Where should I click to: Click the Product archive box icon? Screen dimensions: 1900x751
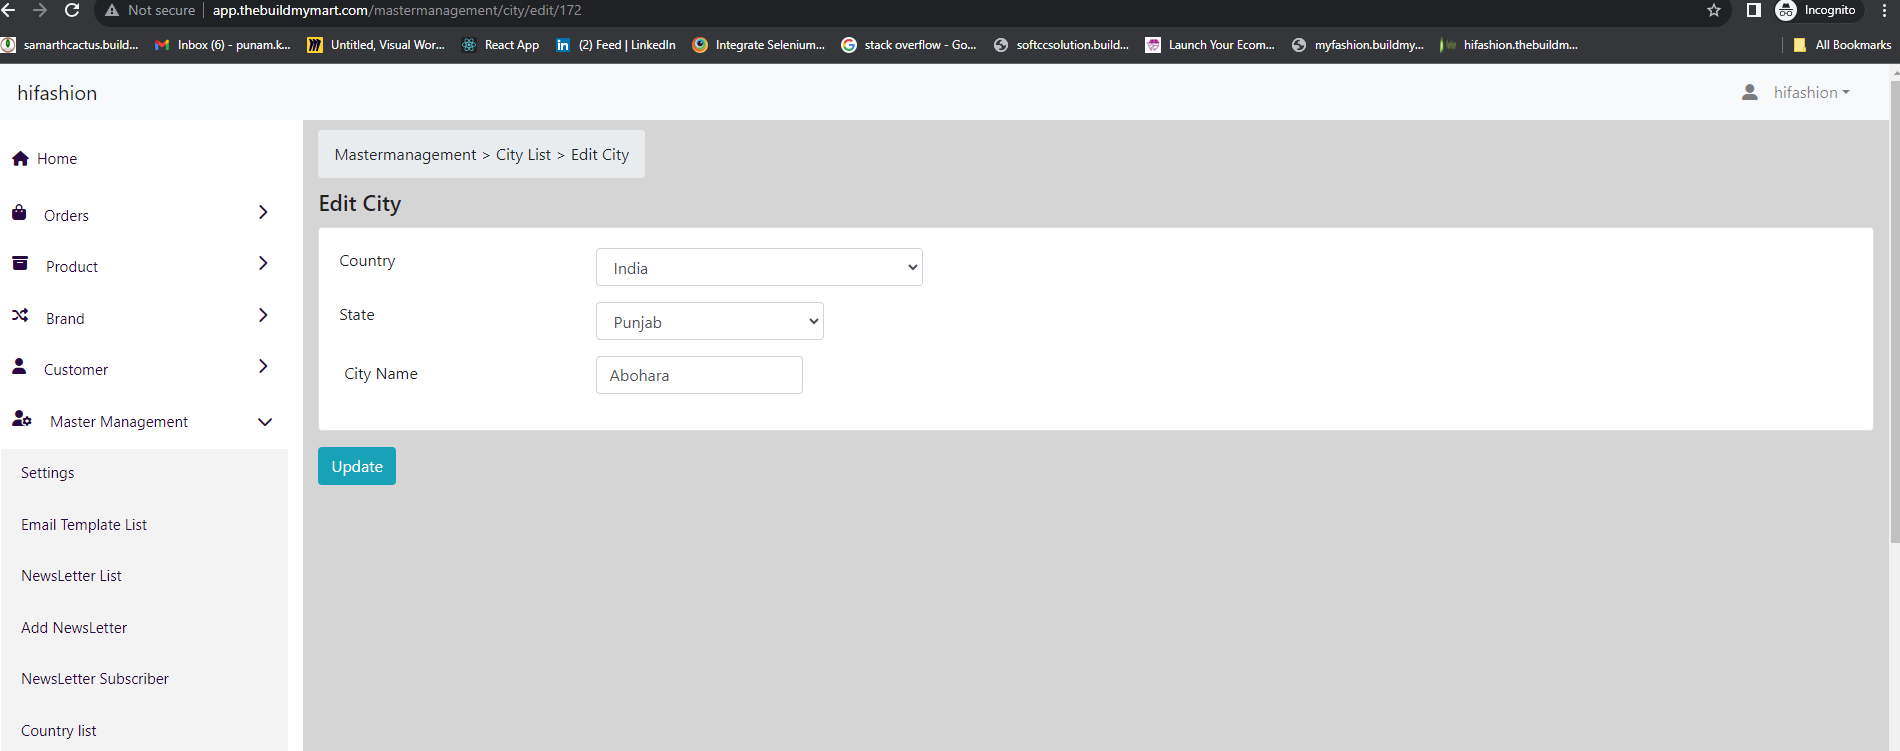[20, 263]
